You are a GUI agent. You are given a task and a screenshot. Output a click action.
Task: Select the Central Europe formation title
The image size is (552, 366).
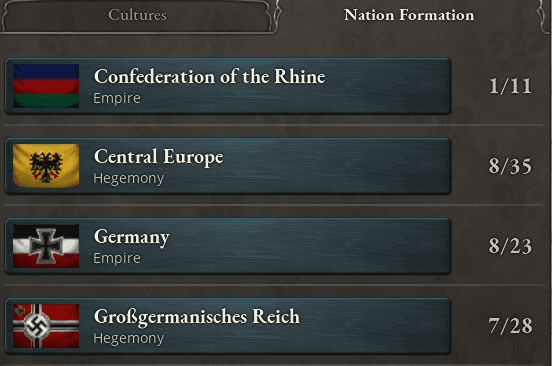pos(158,157)
